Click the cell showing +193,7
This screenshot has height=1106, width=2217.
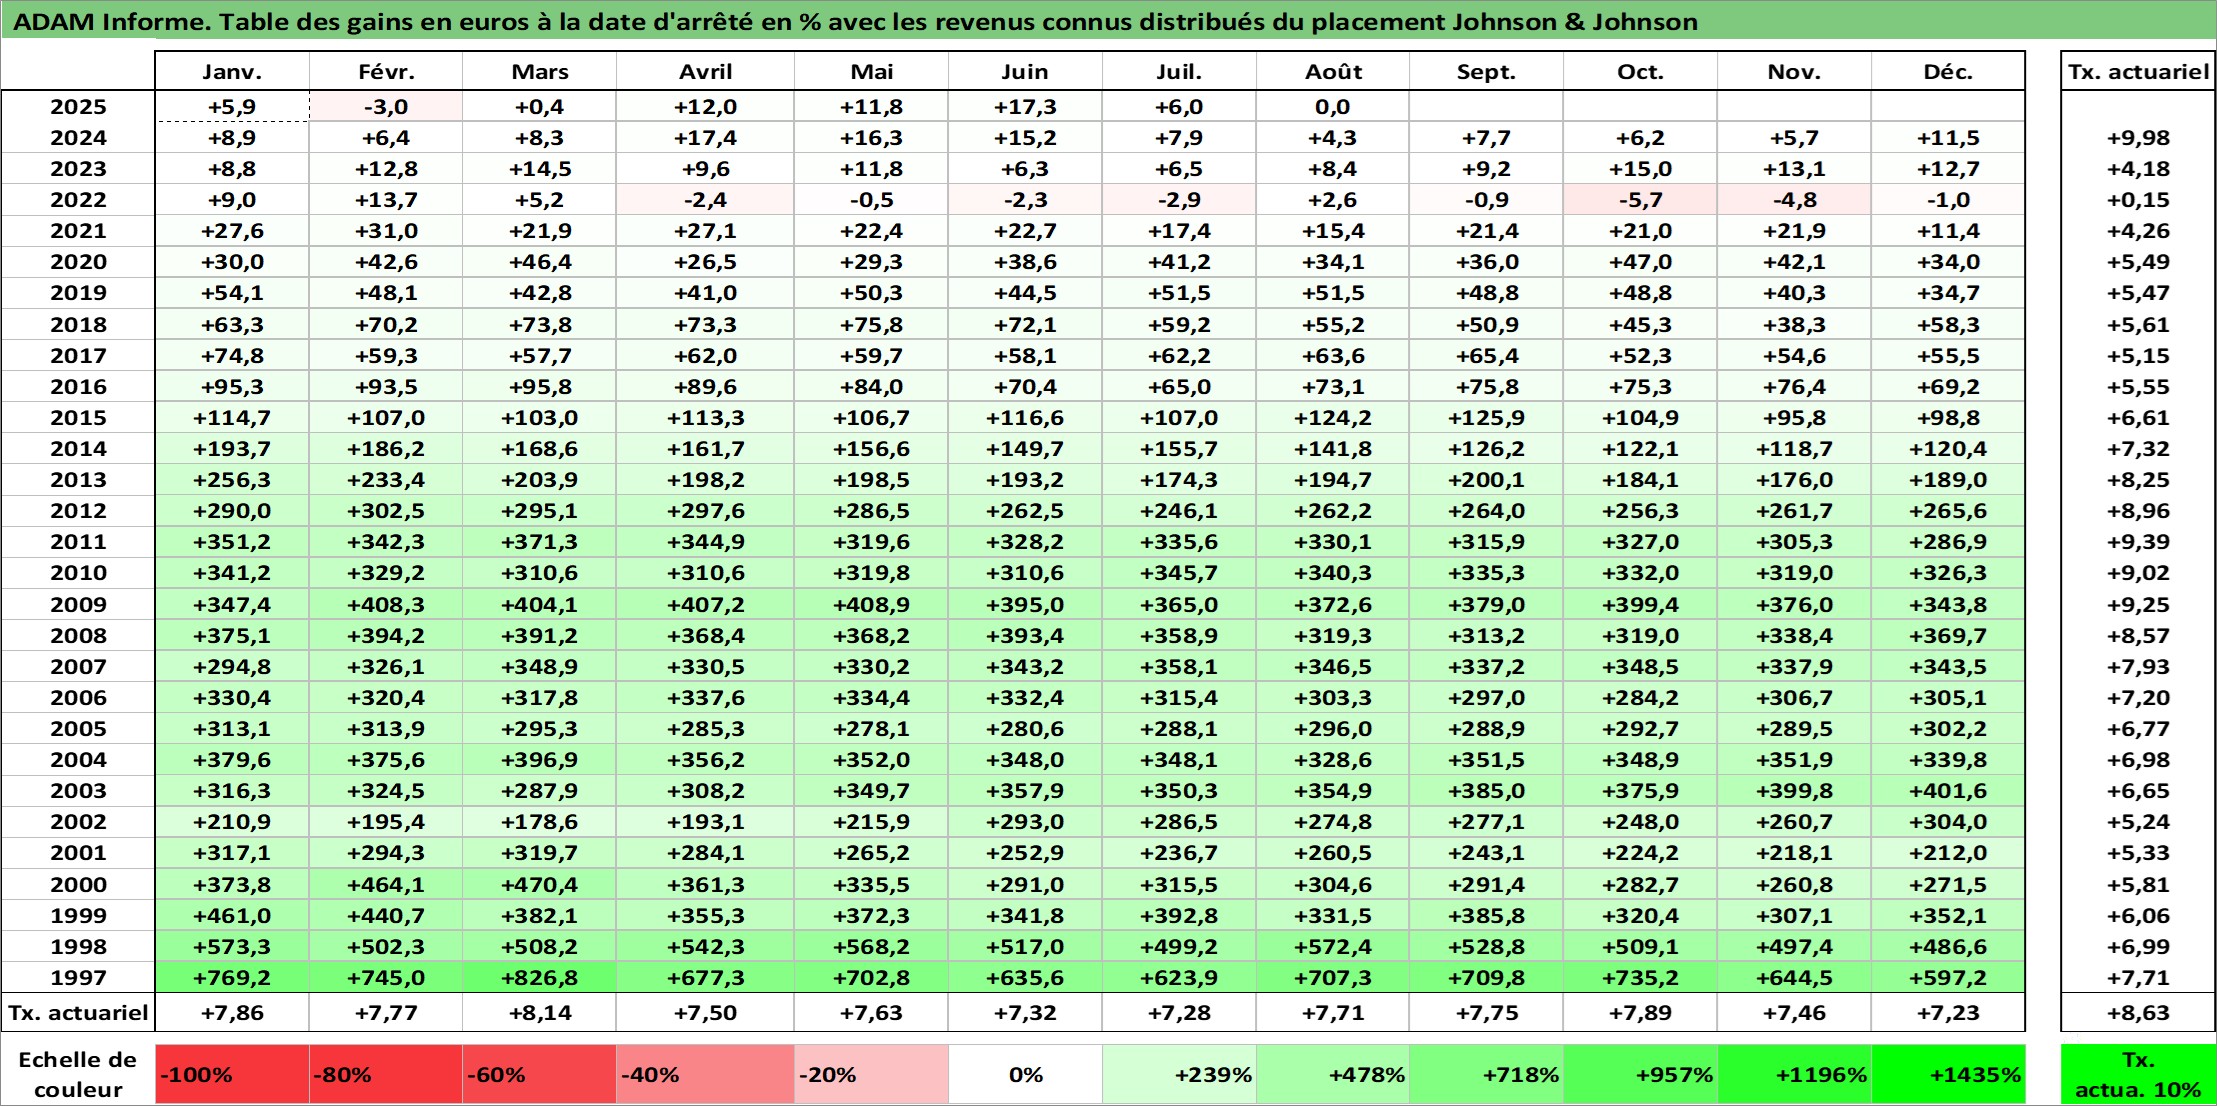(232, 449)
